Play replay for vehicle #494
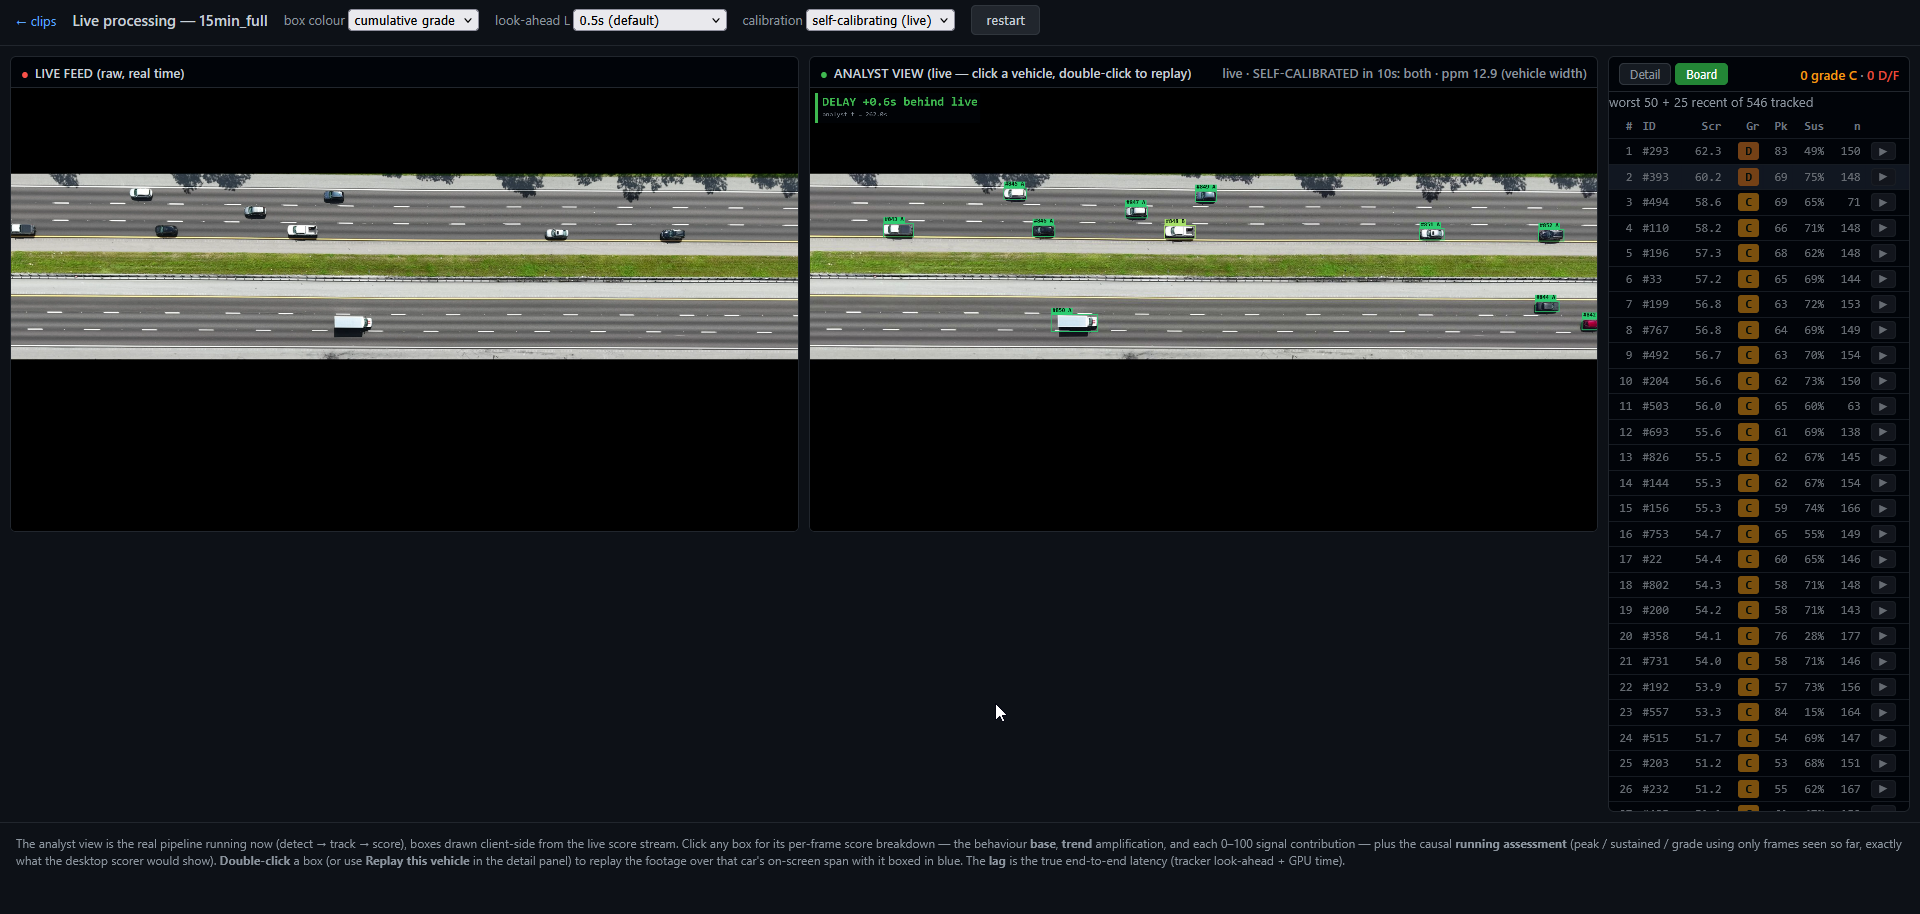Viewport: 1920px width, 914px height. pyautogui.click(x=1883, y=202)
